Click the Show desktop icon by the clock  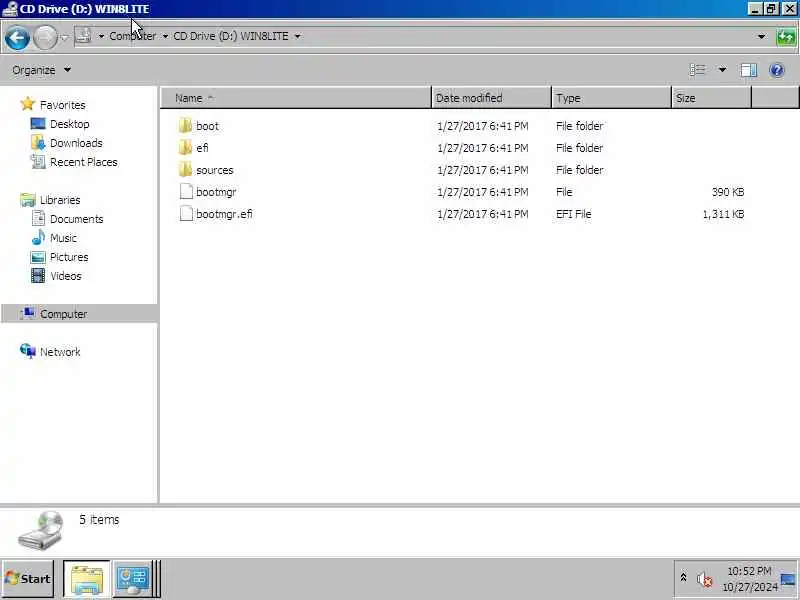coord(788,579)
